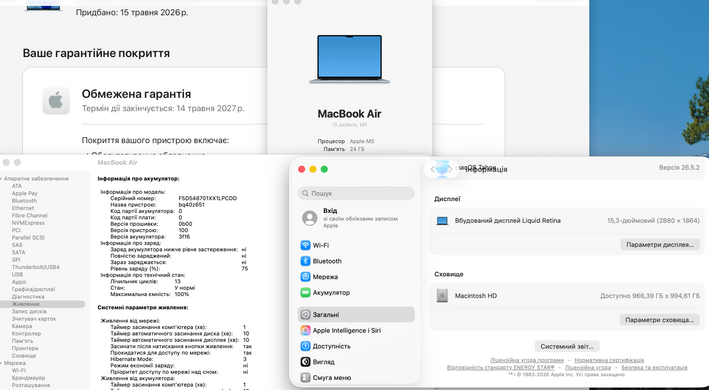Open ENERGY STAR compliance link
The image size is (709, 390).
[x=501, y=367]
